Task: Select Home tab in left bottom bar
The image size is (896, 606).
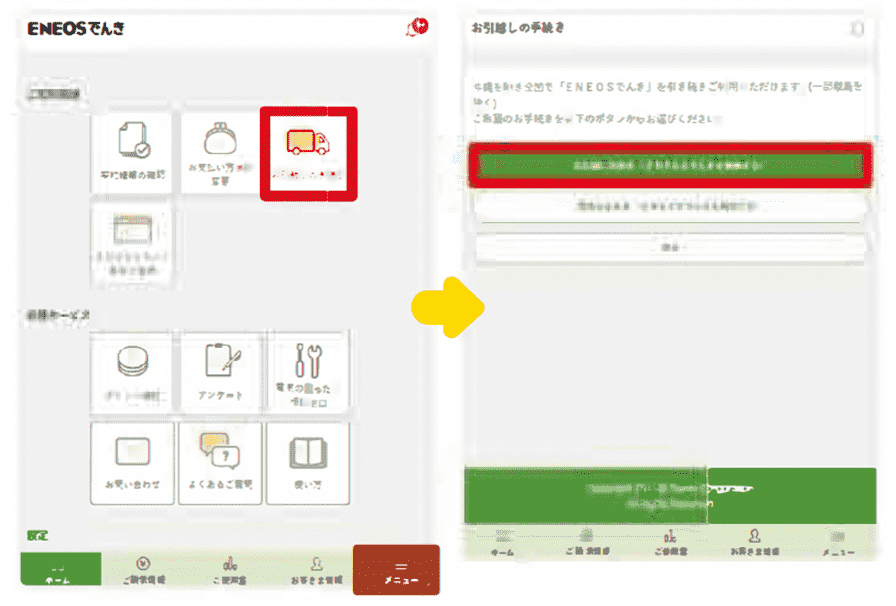Action: click(60, 568)
